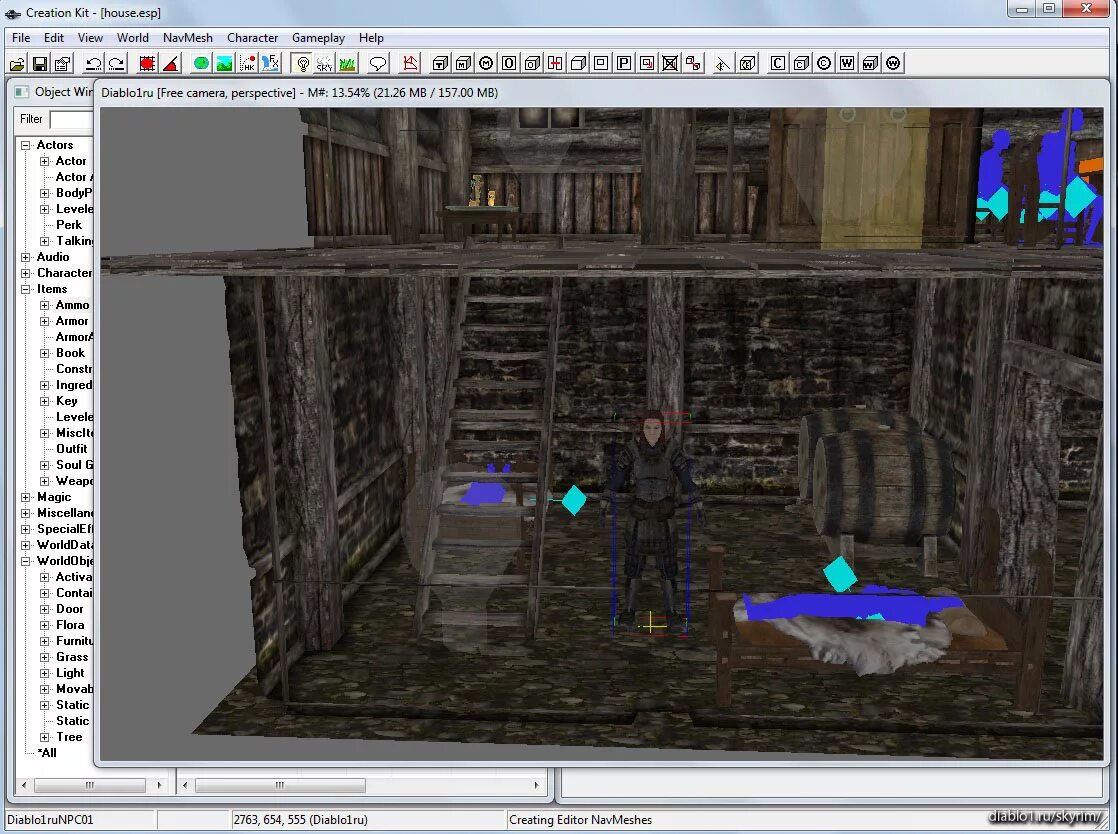The height and width of the screenshot is (834, 1118).
Task: Open the World menu
Action: pos(133,38)
